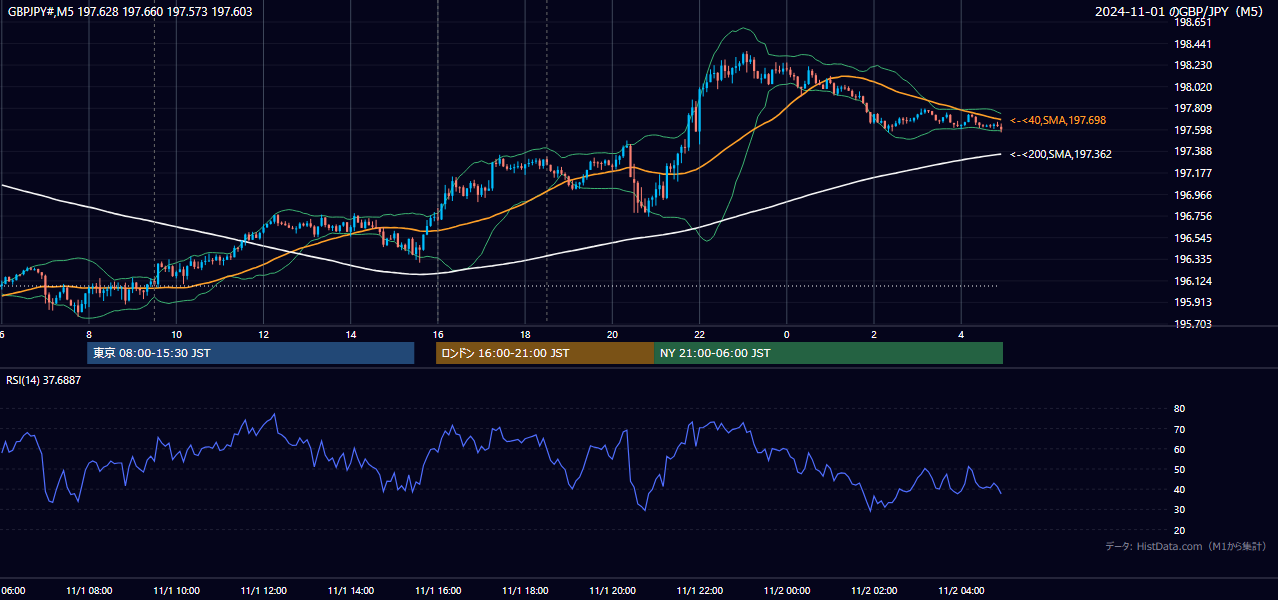Viewport: 1278px width, 600px height.
Task: Click RSI axis level 60
Action: point(1179,449)
